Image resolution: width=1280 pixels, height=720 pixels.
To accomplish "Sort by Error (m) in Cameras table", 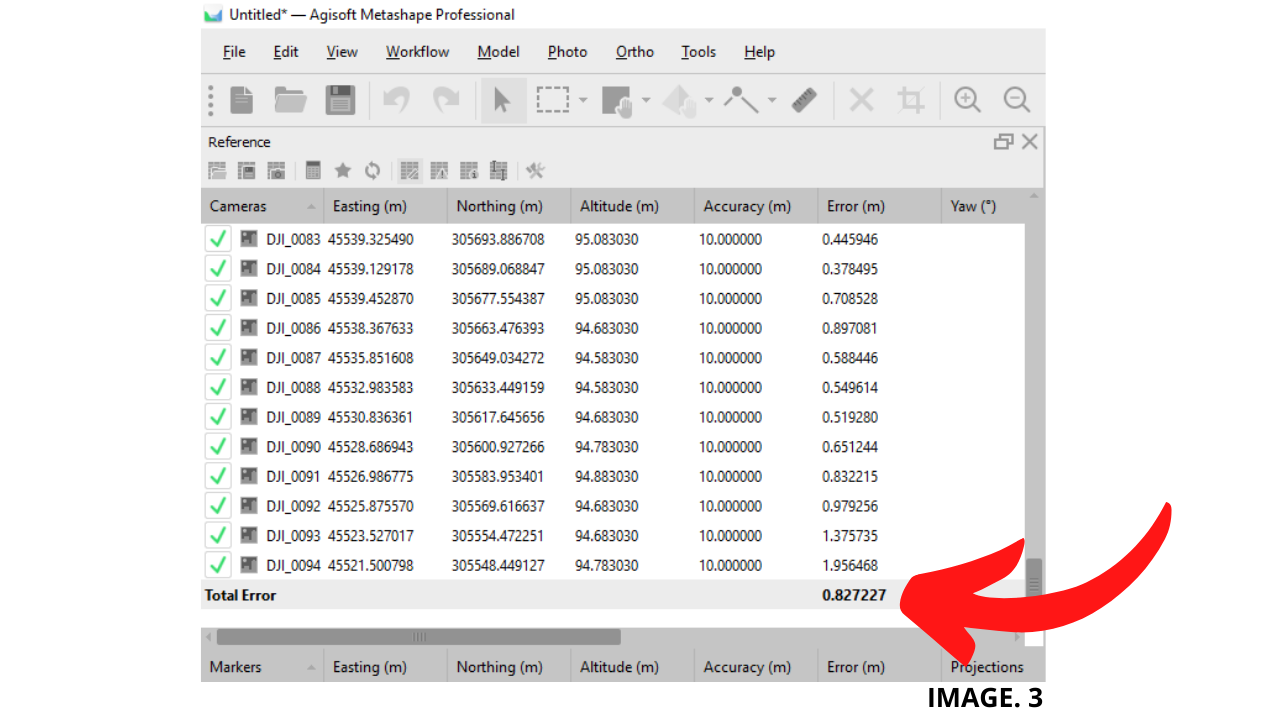I will click(x=879, y=206).
